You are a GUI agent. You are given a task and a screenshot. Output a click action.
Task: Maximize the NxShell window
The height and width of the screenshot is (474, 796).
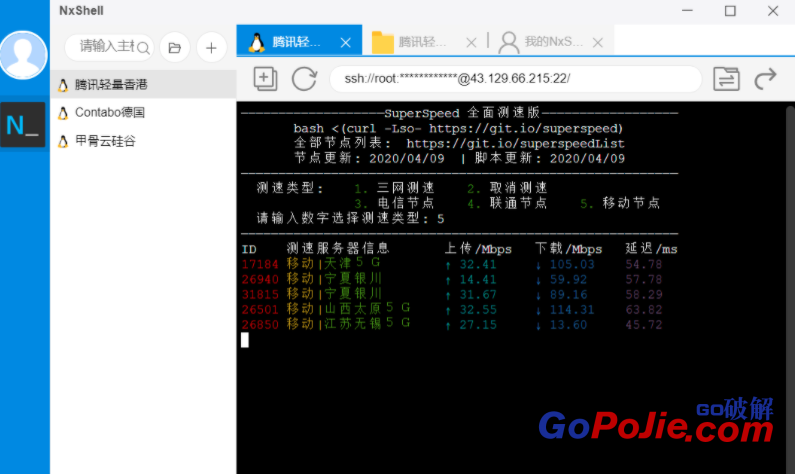tap(730, 11)
